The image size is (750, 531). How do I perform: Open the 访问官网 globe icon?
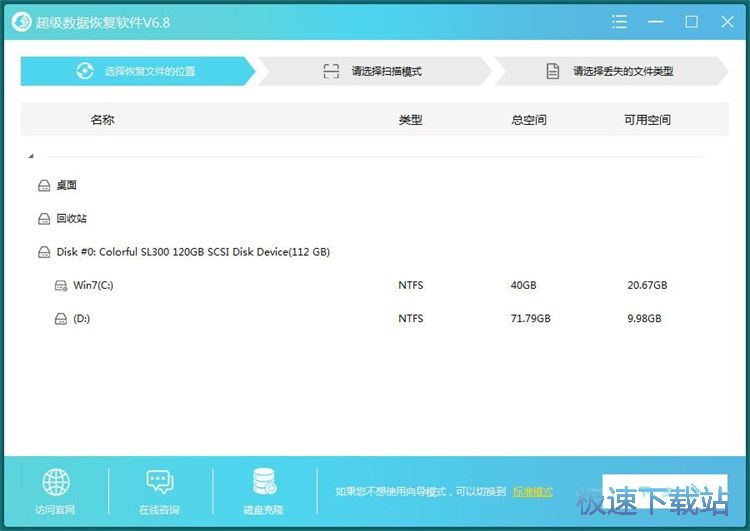pos(55,483)
